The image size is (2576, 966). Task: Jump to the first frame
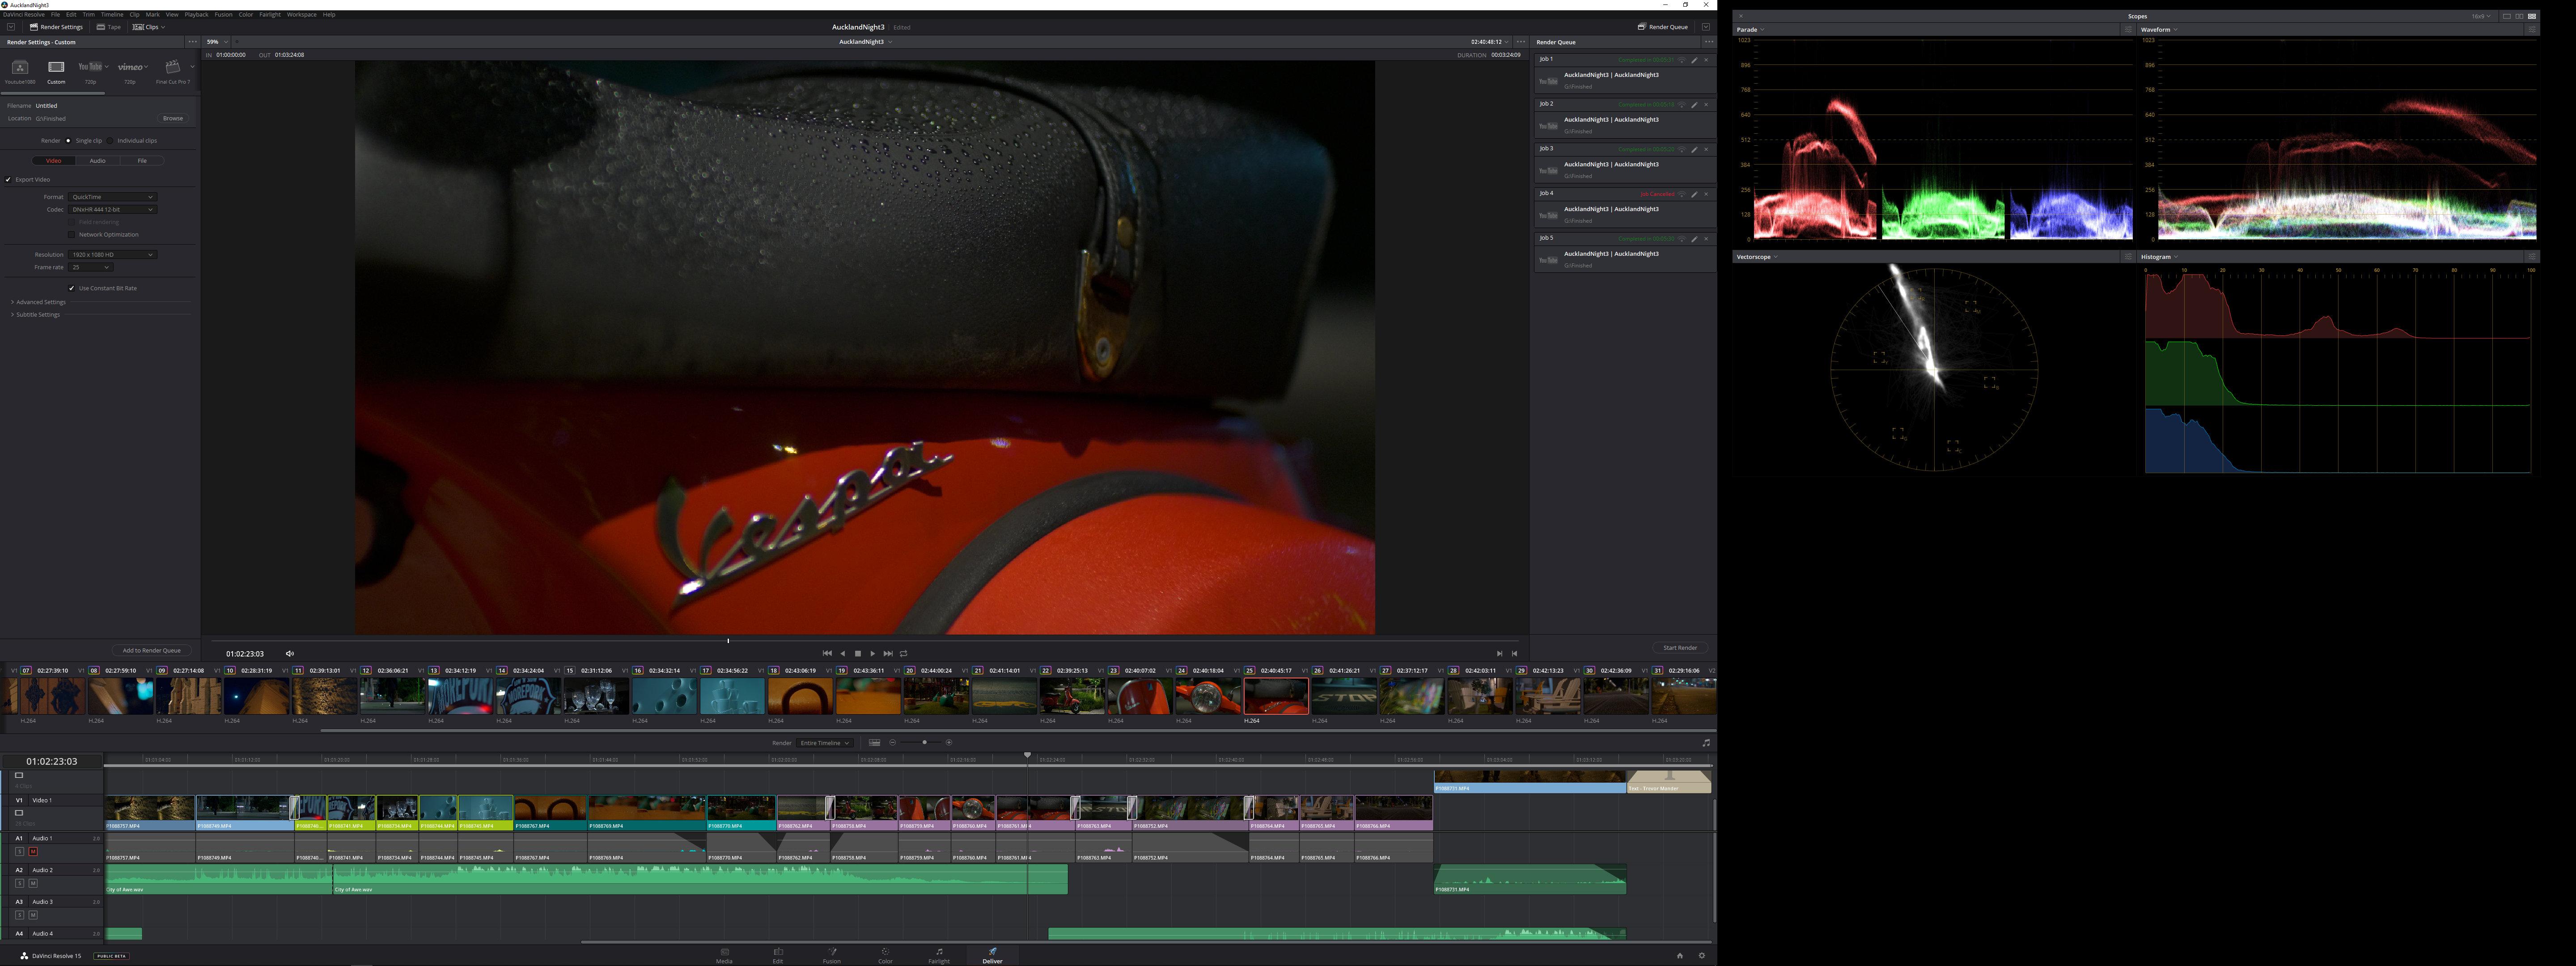[x=827, y=653]
